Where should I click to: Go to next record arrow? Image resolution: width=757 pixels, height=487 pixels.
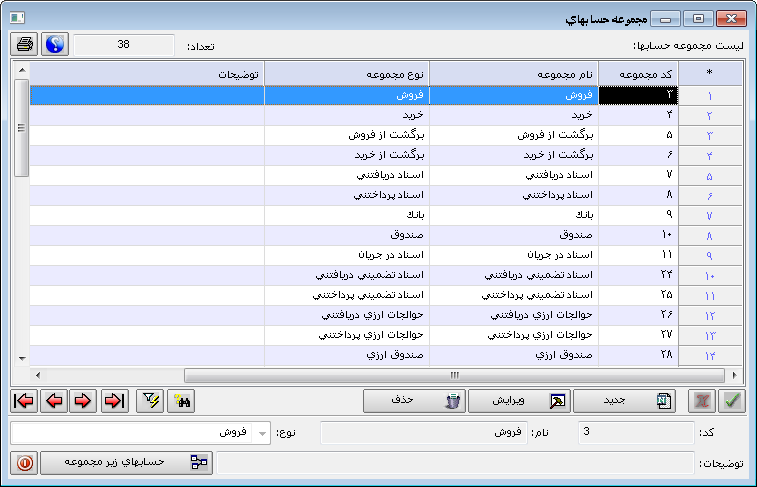point(83,401)
